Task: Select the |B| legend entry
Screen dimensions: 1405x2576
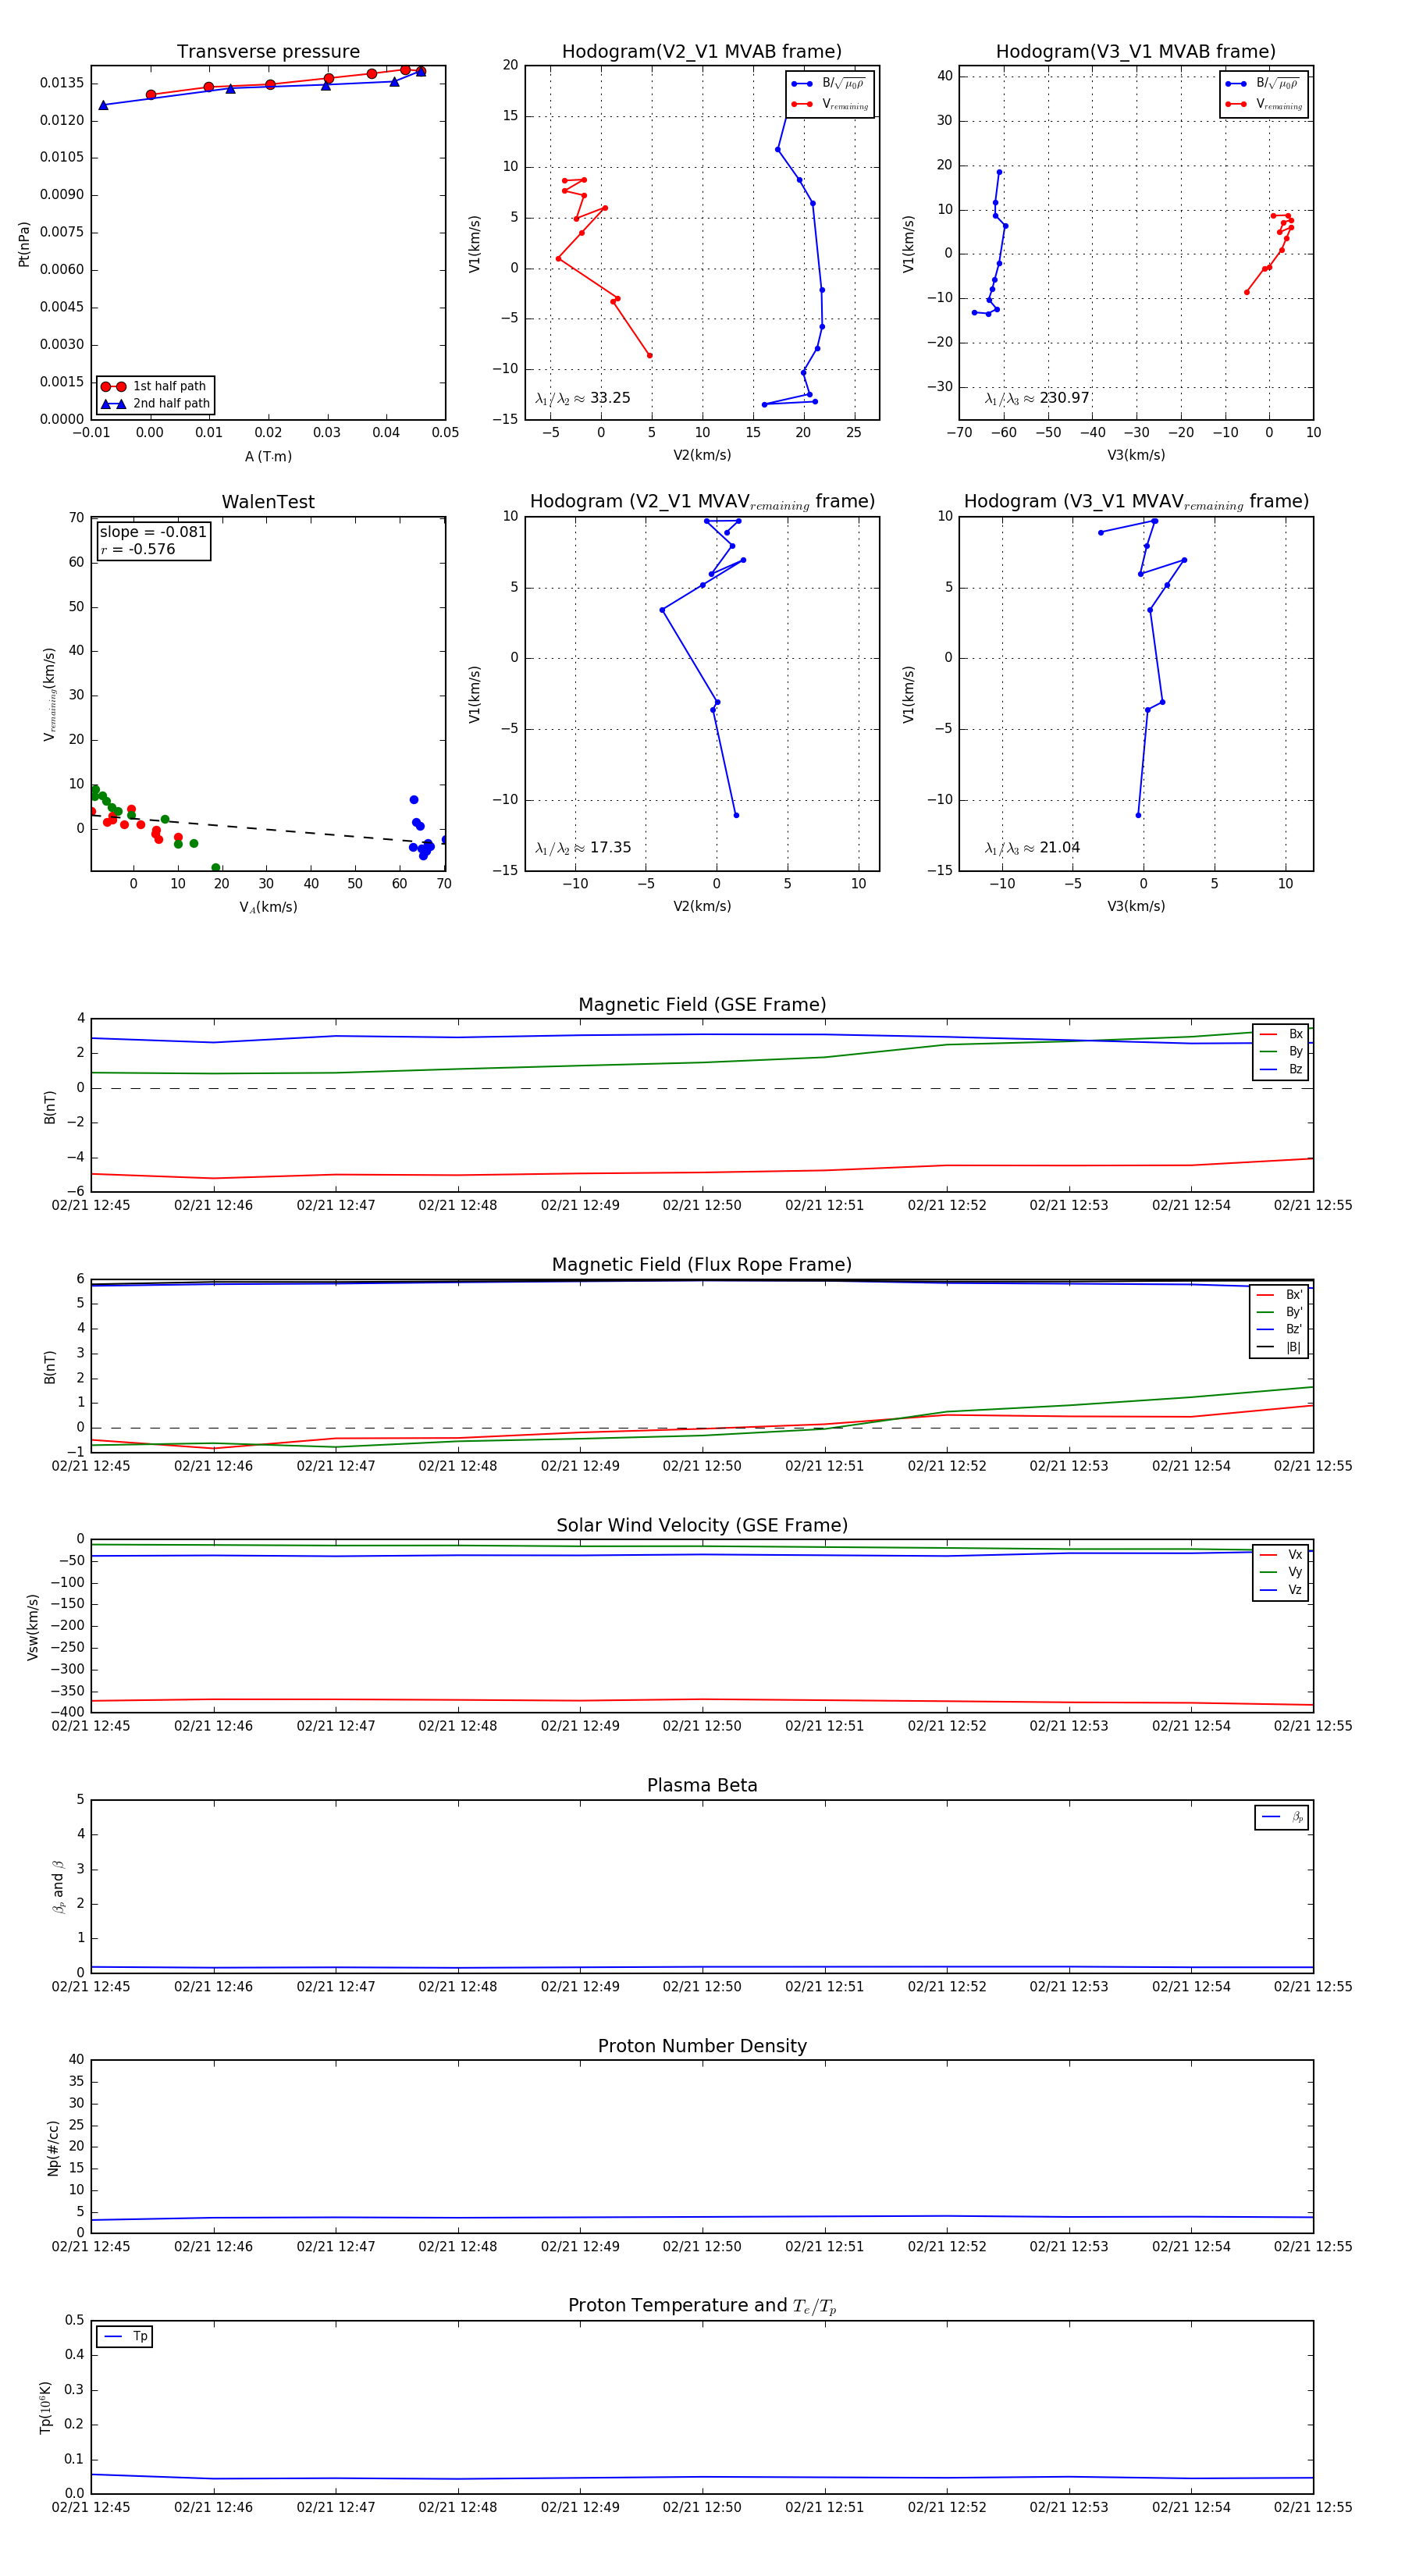Action: 1281,1347
